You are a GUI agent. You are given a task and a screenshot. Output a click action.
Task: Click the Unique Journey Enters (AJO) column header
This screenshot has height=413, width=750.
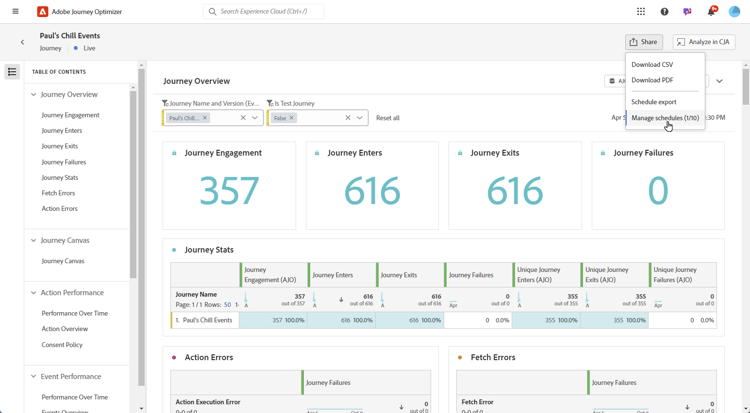pyautogui.click(x=546, y=275)
